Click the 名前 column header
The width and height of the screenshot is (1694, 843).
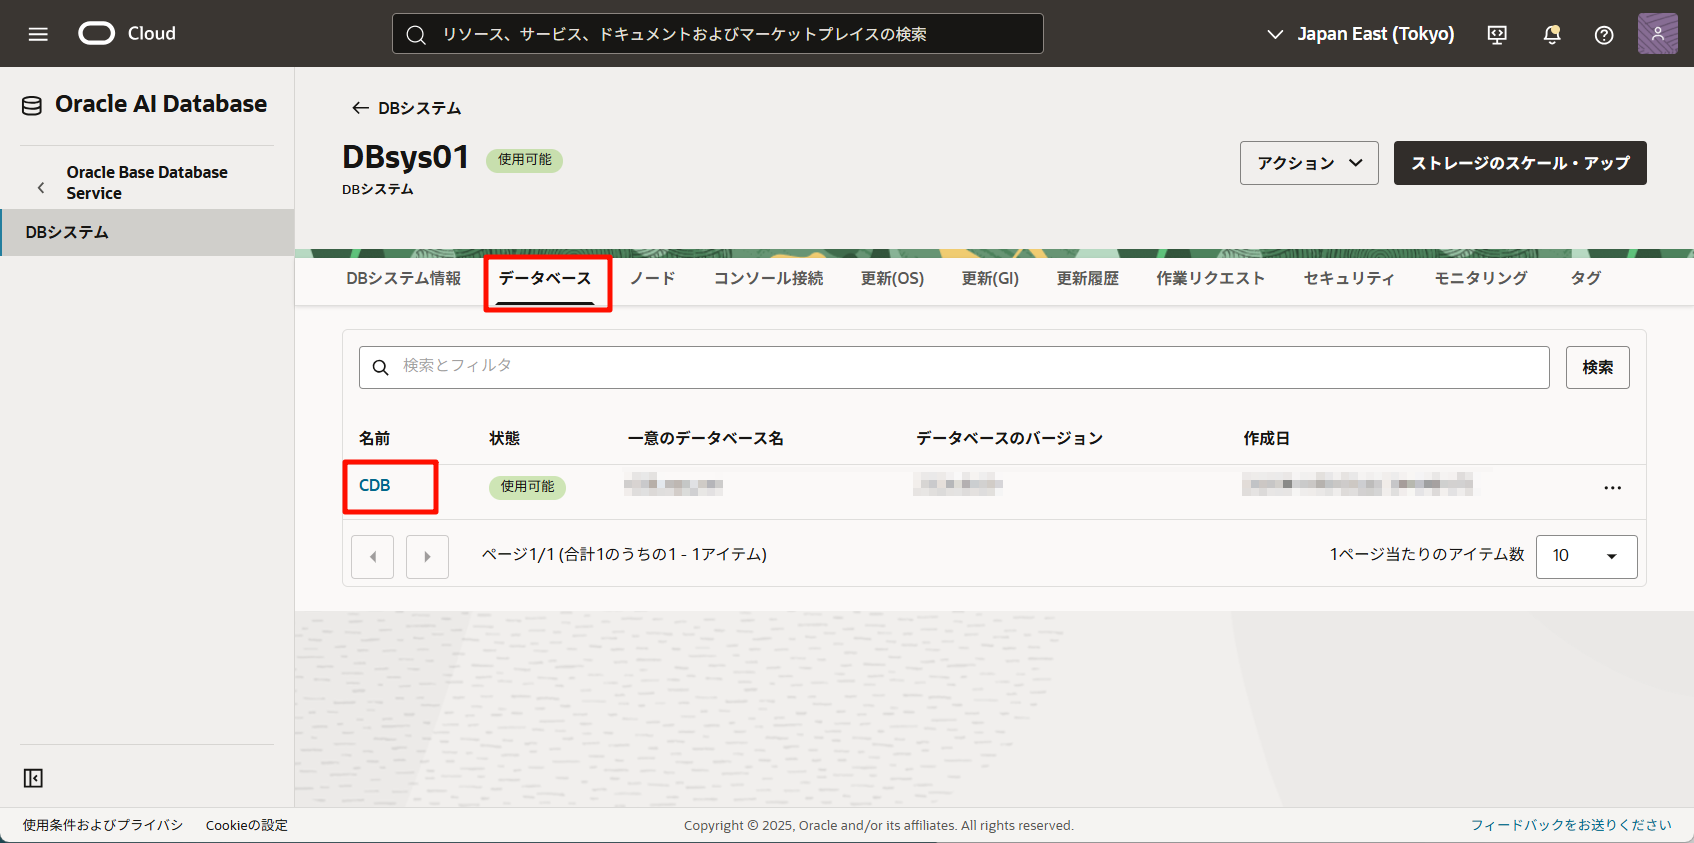coord(374,438)
